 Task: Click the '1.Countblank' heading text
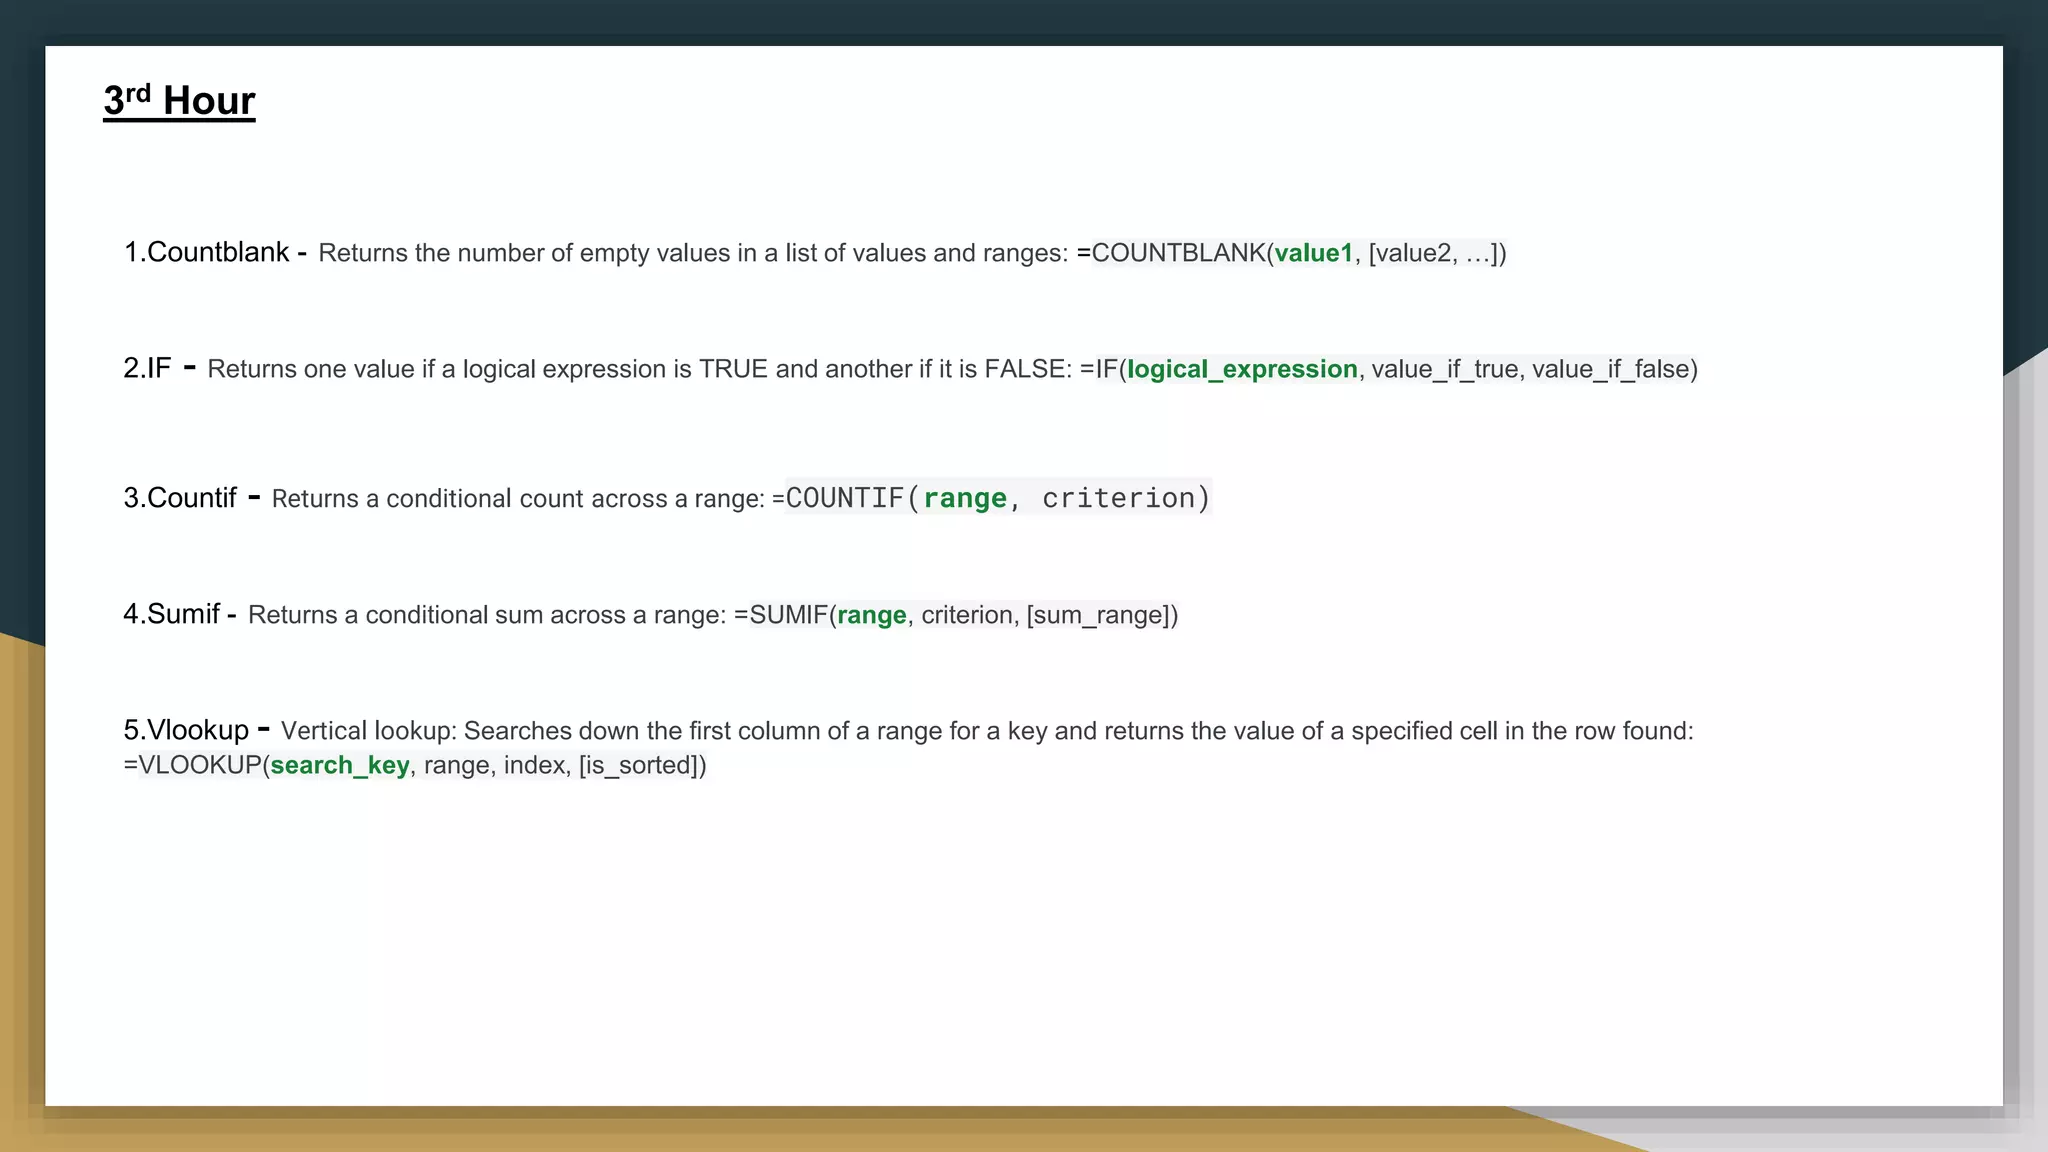206,252
